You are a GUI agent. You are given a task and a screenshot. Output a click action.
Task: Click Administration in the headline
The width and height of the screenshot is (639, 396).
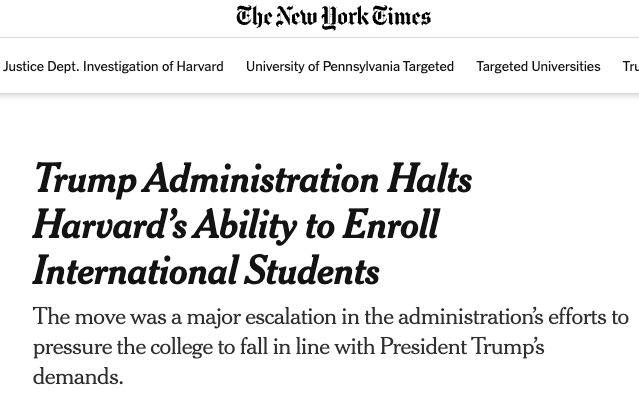click(260, 178)
